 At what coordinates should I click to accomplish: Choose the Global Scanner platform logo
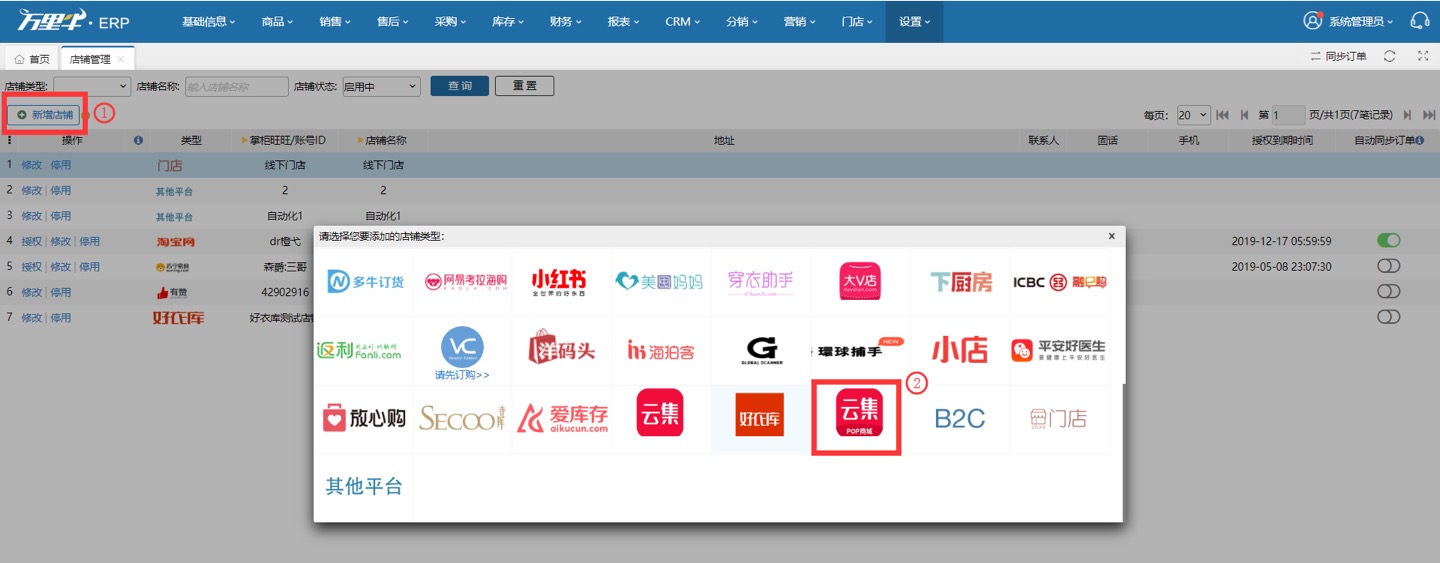point(760,350)
